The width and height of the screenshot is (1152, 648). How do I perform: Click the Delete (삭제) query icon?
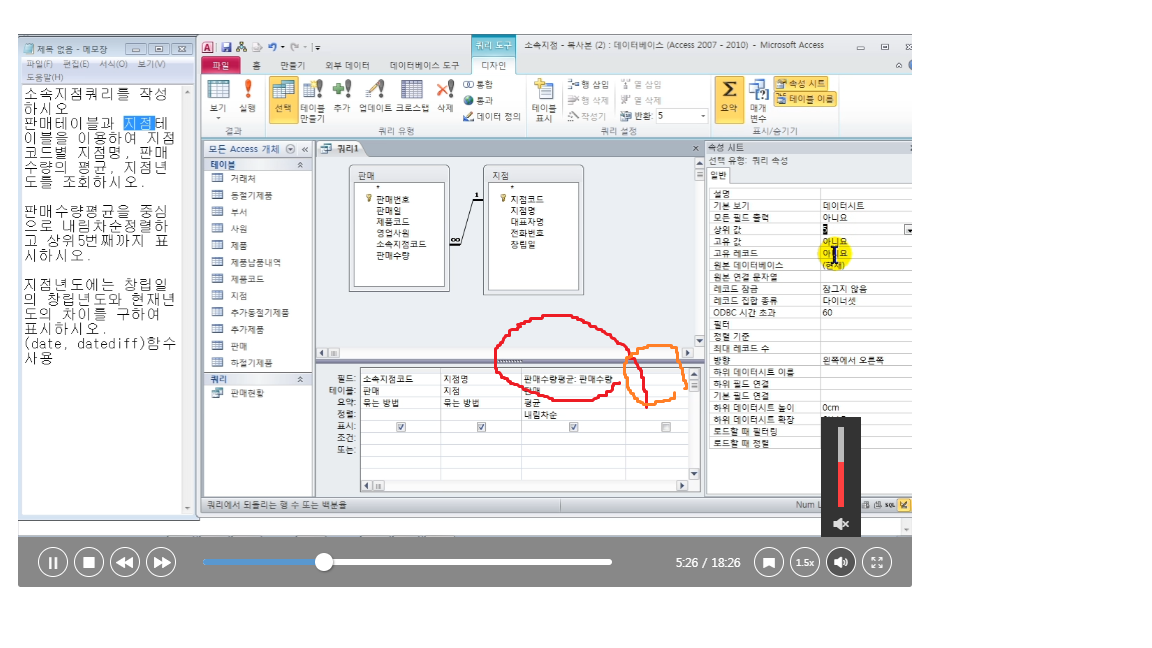445,92
